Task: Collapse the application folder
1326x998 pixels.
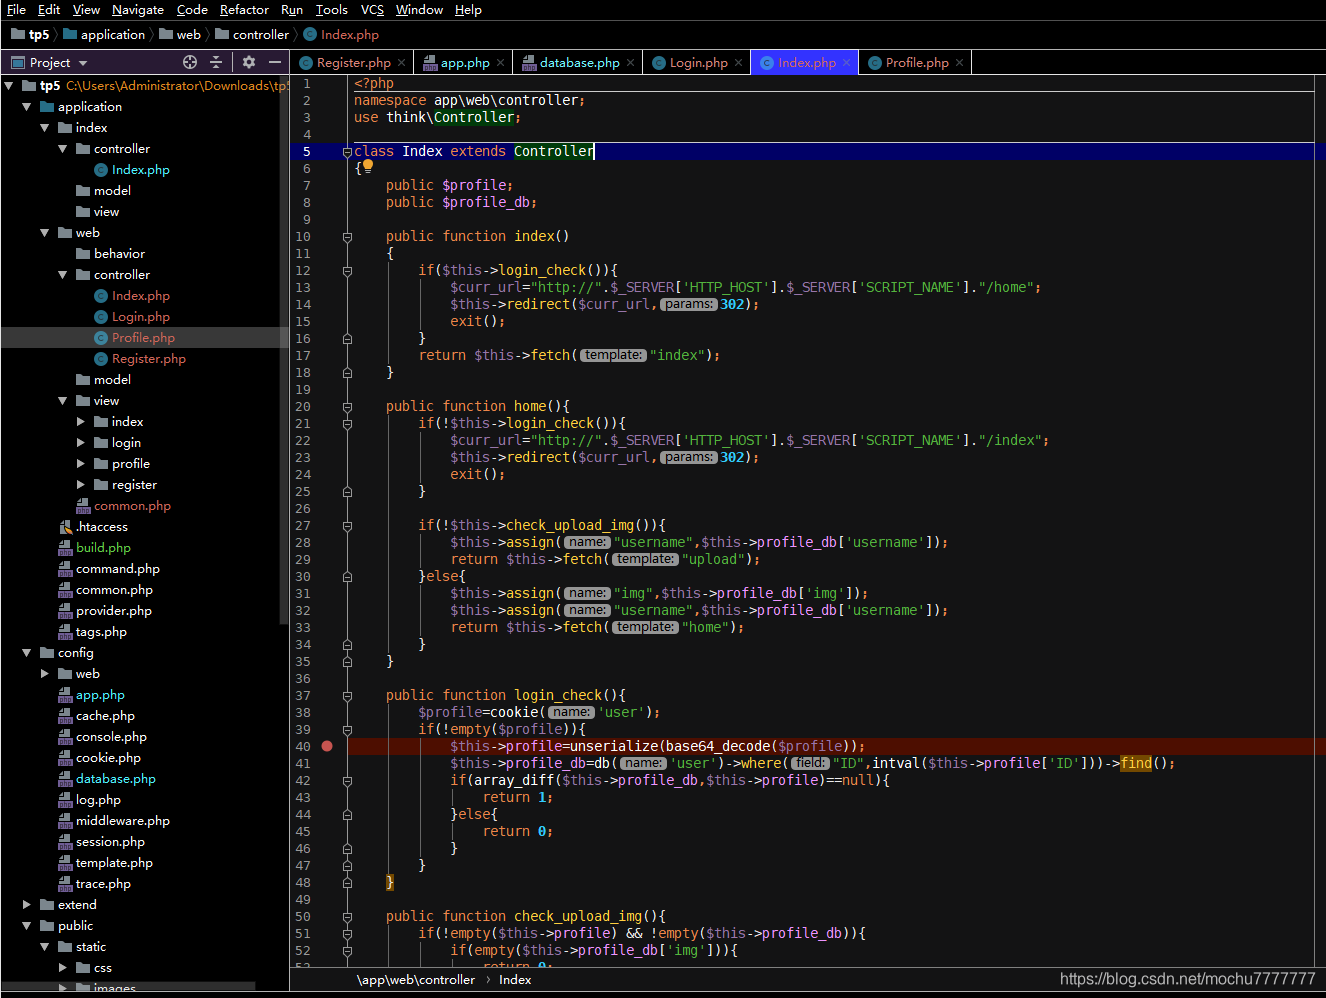Action: coord(27,107)
